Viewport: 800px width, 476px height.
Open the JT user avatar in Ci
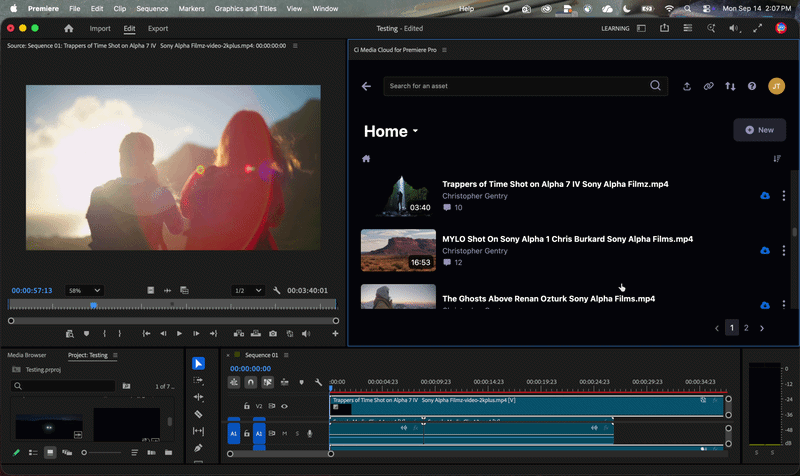click(x=777, y=86)
